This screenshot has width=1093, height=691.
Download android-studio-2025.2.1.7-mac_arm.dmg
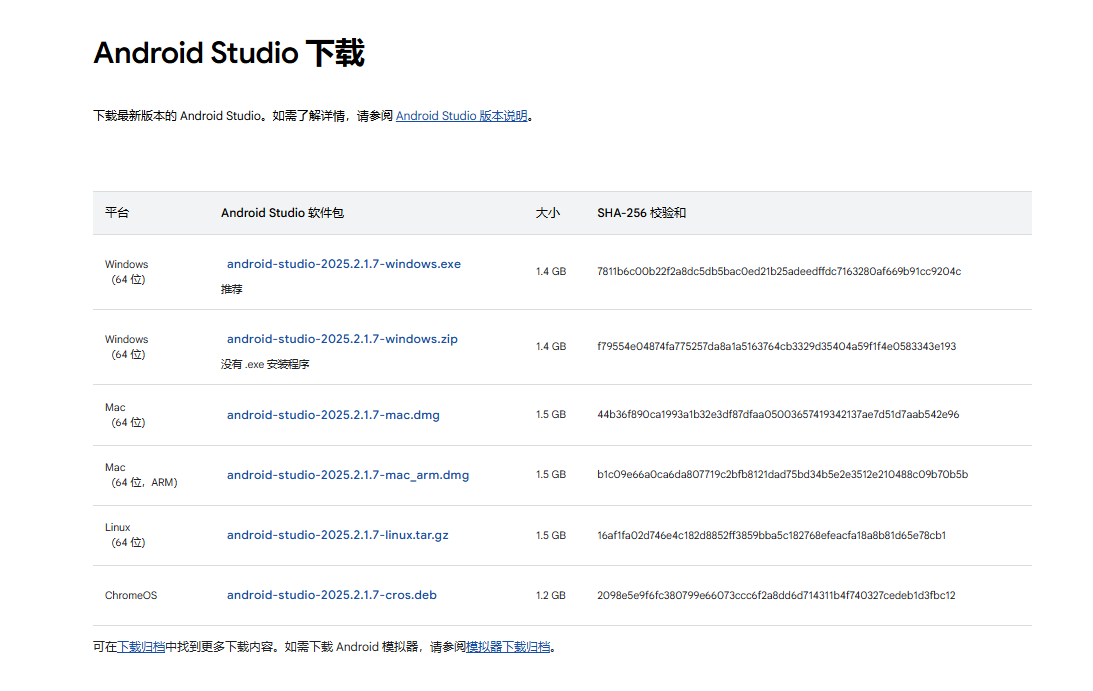(x=348, y=475)
